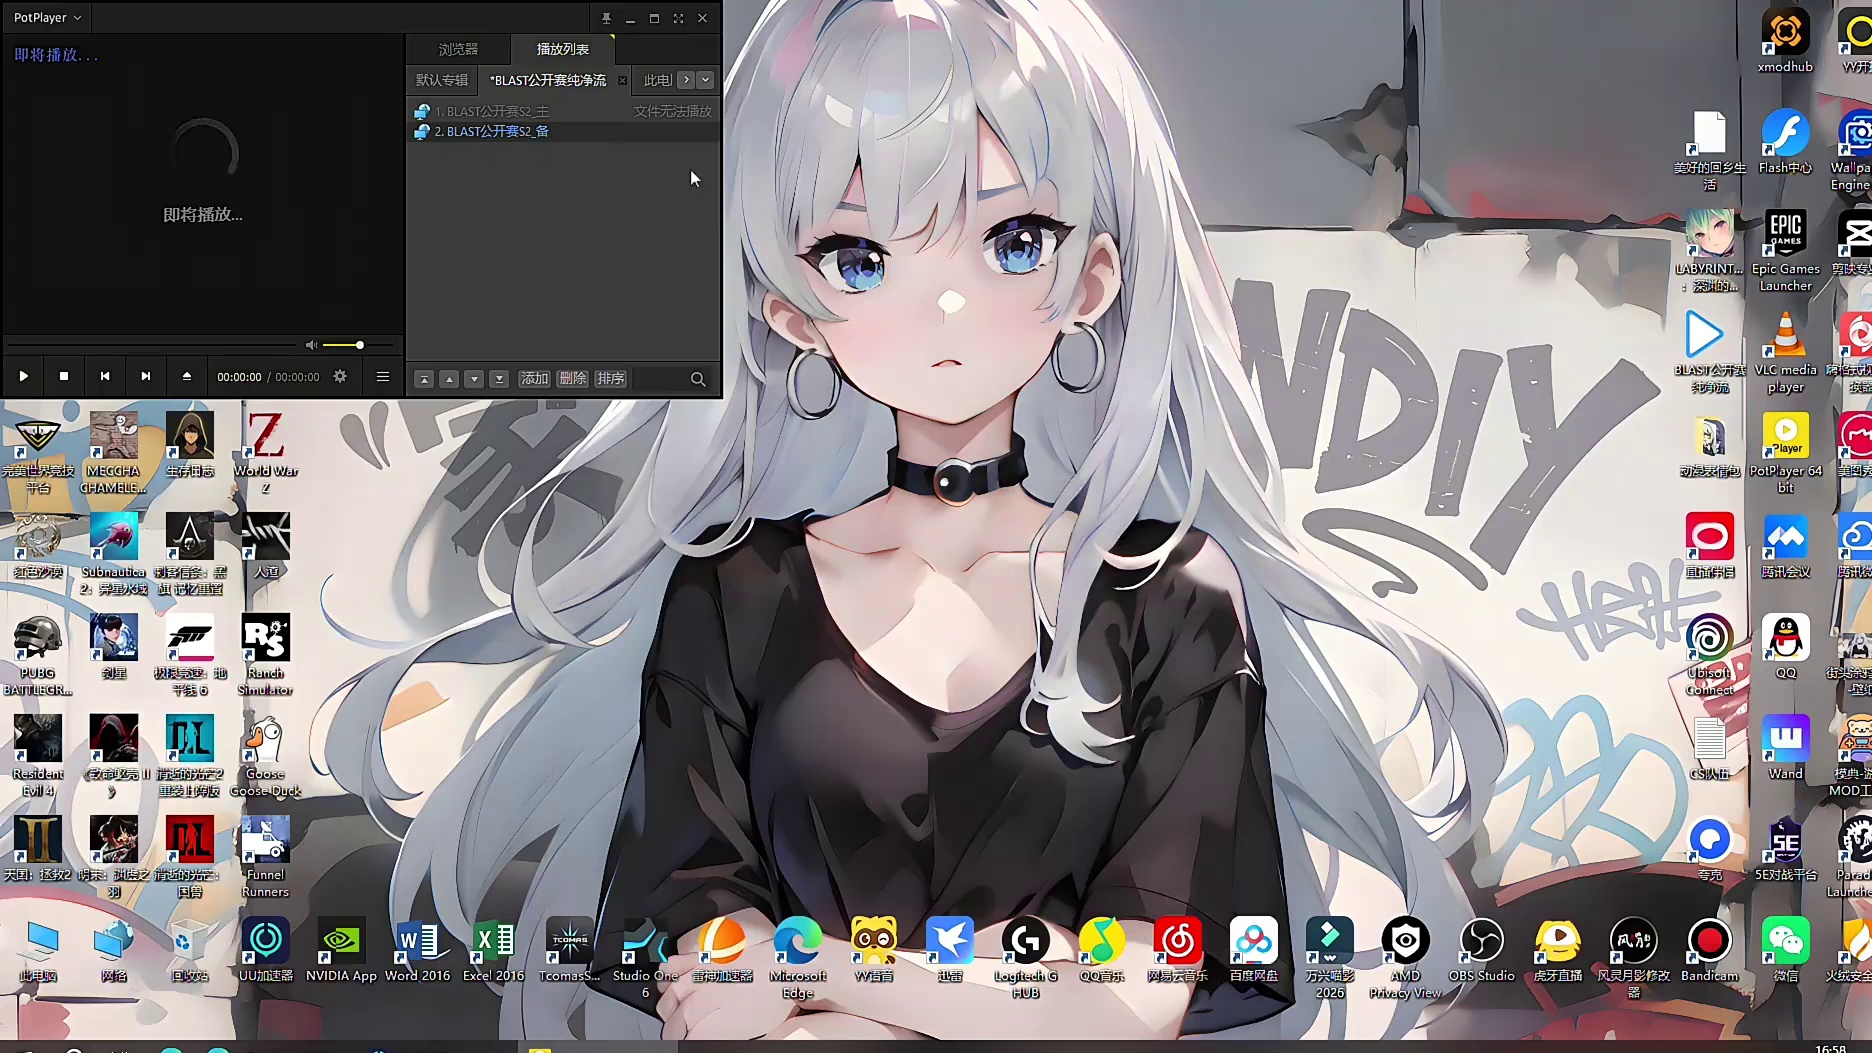1872x1053 pixels.
Task: Skip to previous track in PotPlayer
Action: (x=105, y=376)
